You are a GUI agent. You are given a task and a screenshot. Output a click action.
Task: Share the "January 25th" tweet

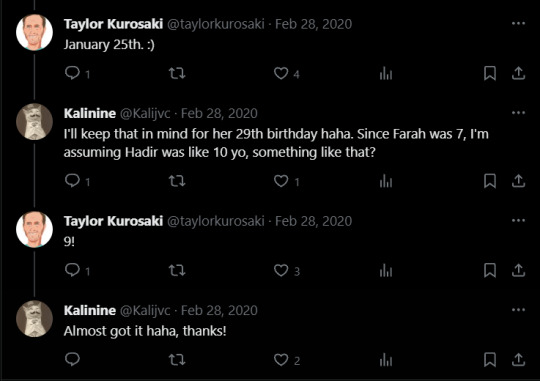(518, 73)
